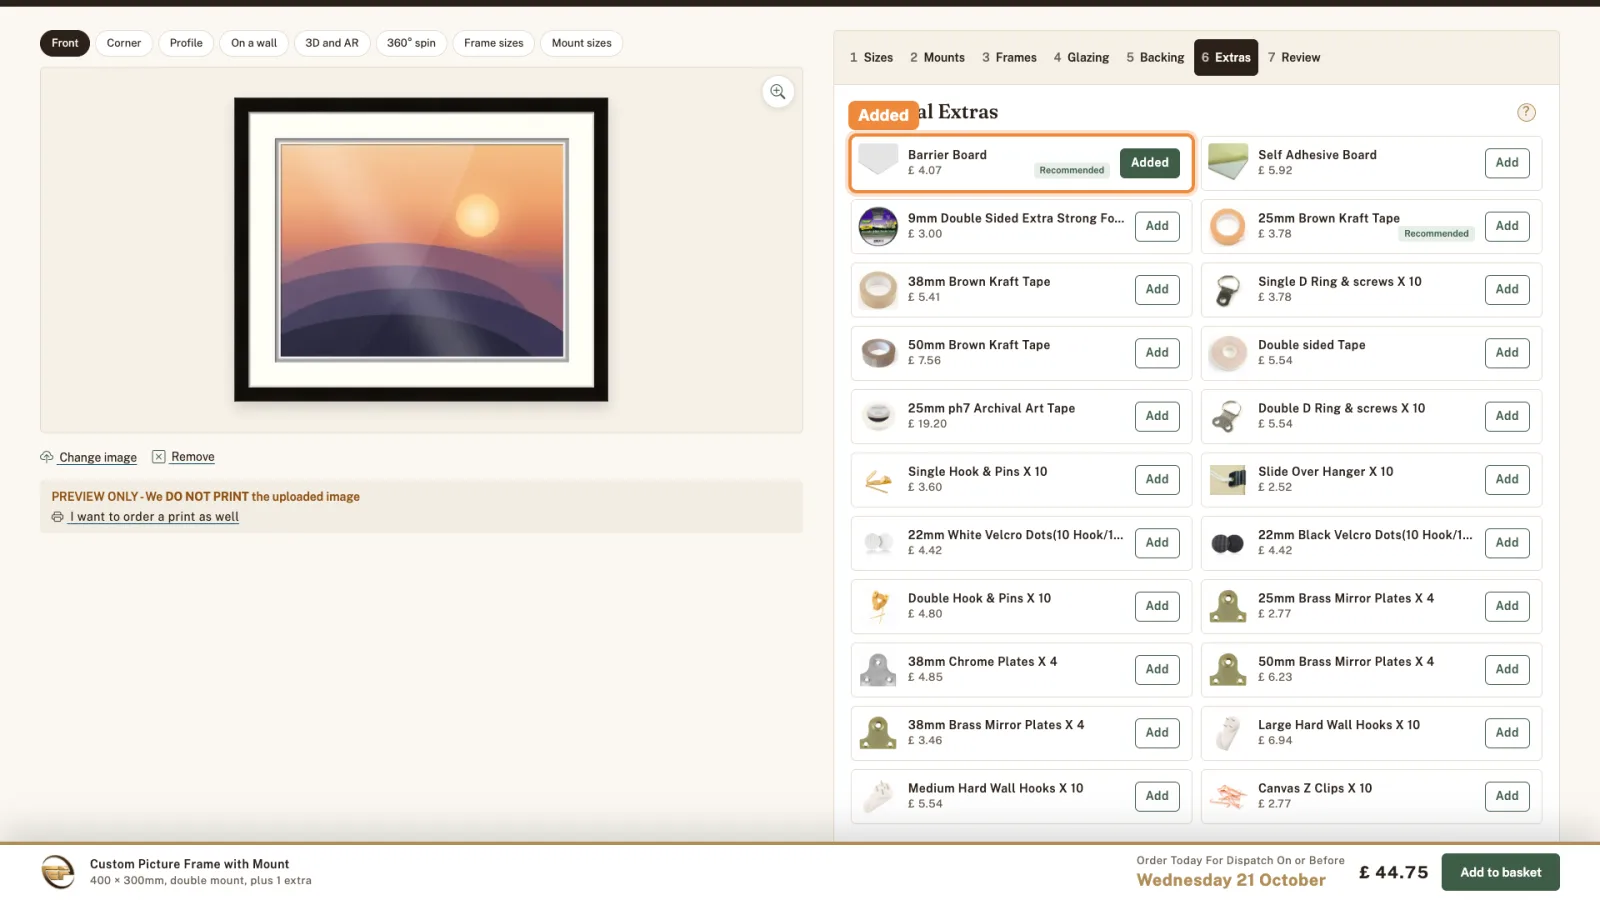Click the 22mm Black Velcro Dots image
Viewport: 1600px width, 900px height.
pos(1228,543)
